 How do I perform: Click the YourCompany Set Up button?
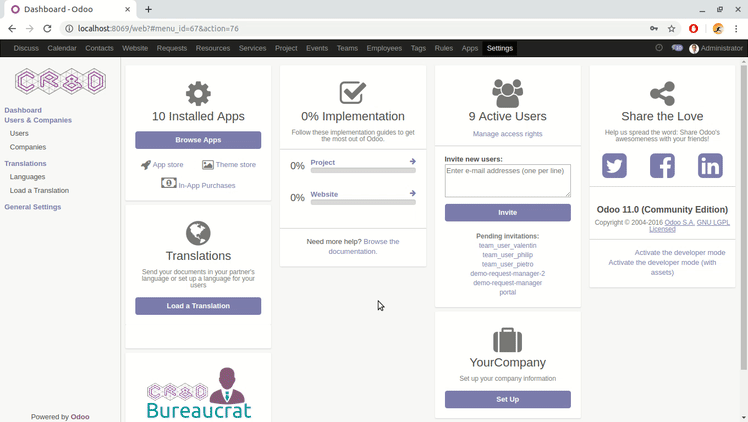[508, 399]
